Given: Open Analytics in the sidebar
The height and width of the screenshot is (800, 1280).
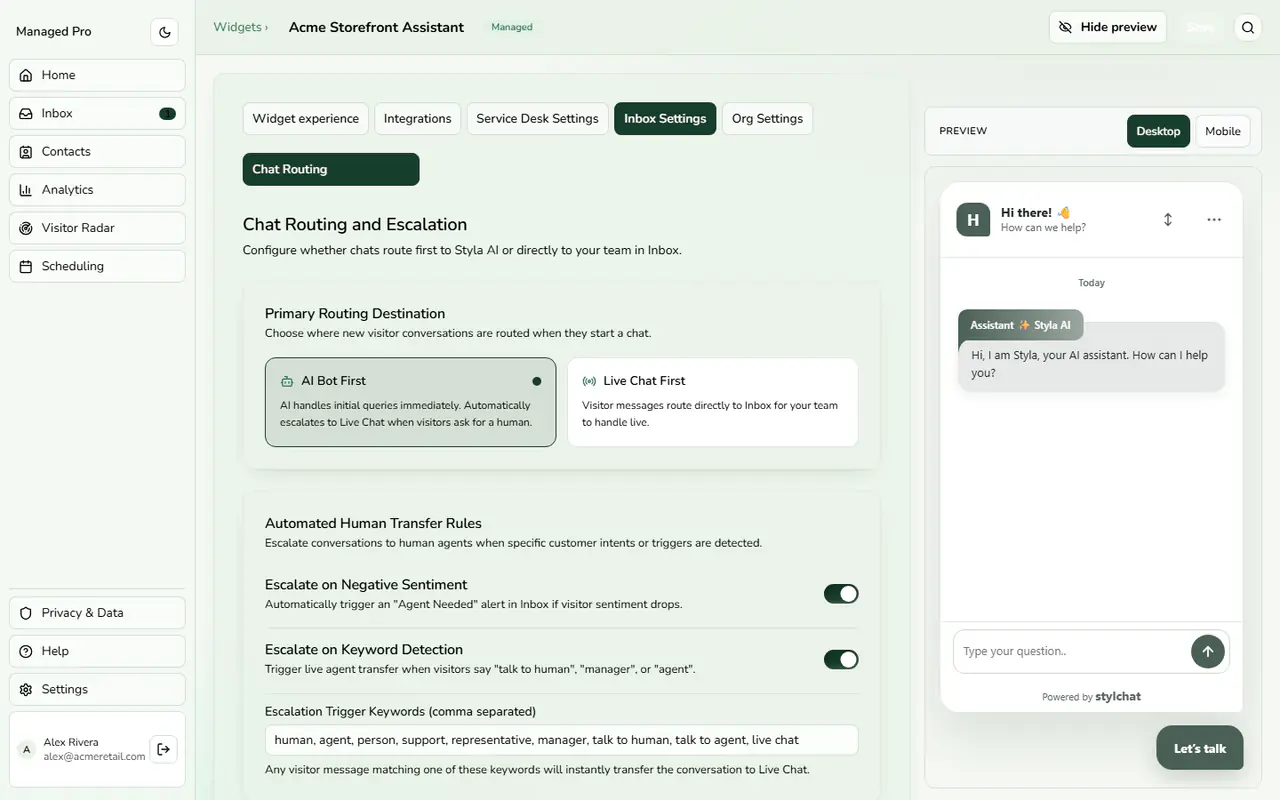Looking at the screenshot, I should pyautogui.click(x=97, y=190).
